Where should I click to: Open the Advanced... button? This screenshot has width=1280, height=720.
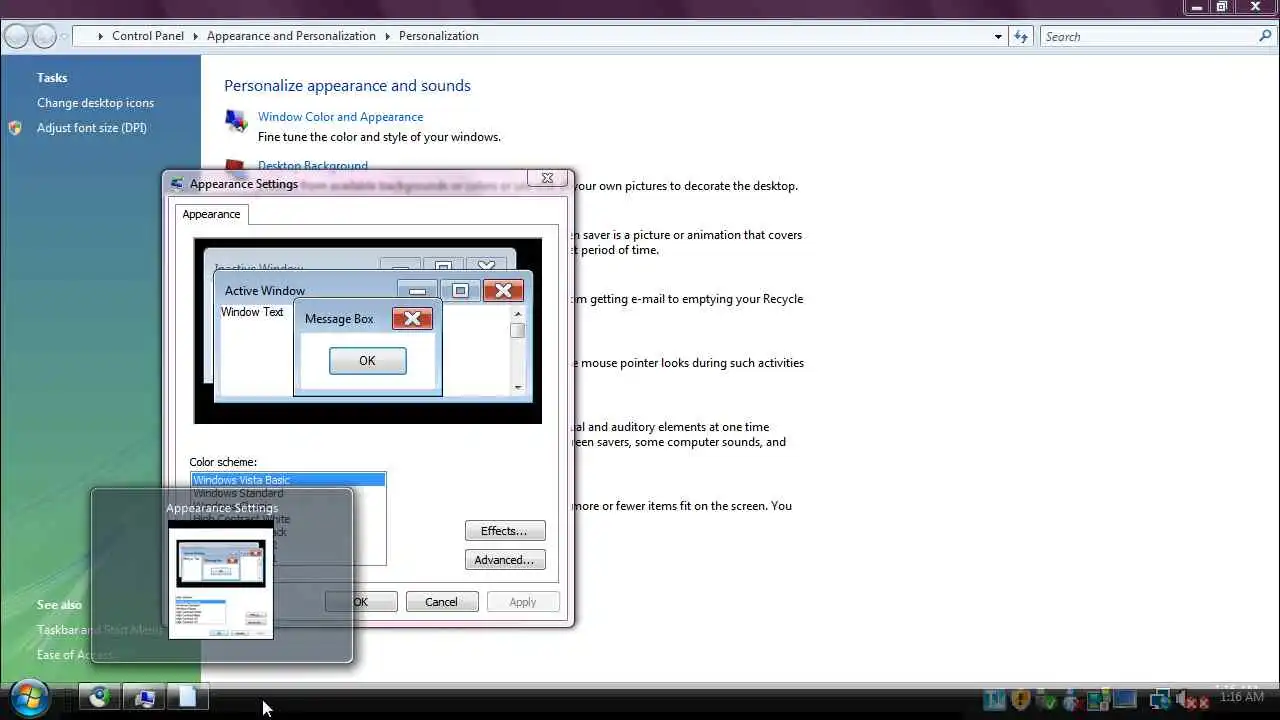pos(505,560)
